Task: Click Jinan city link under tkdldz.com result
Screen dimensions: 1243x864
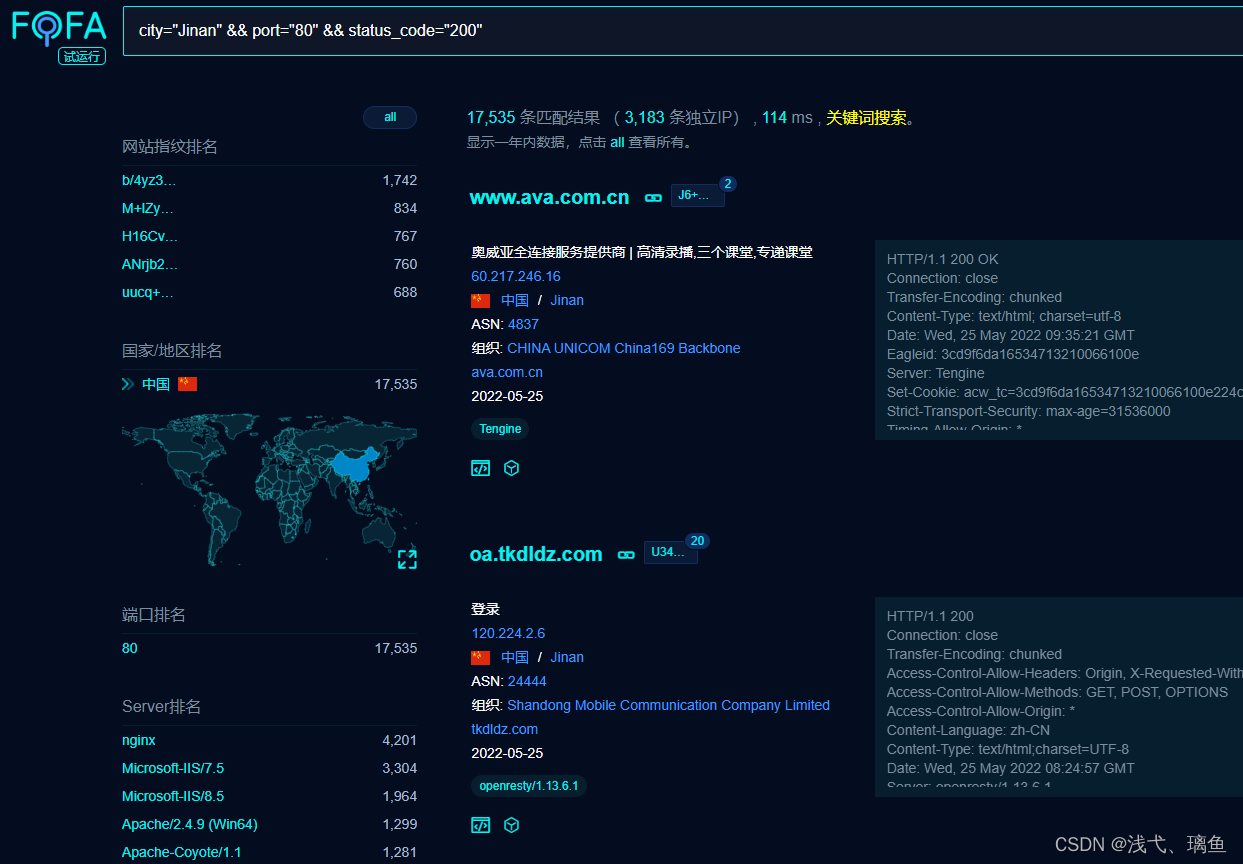Action: click(567, 657)
